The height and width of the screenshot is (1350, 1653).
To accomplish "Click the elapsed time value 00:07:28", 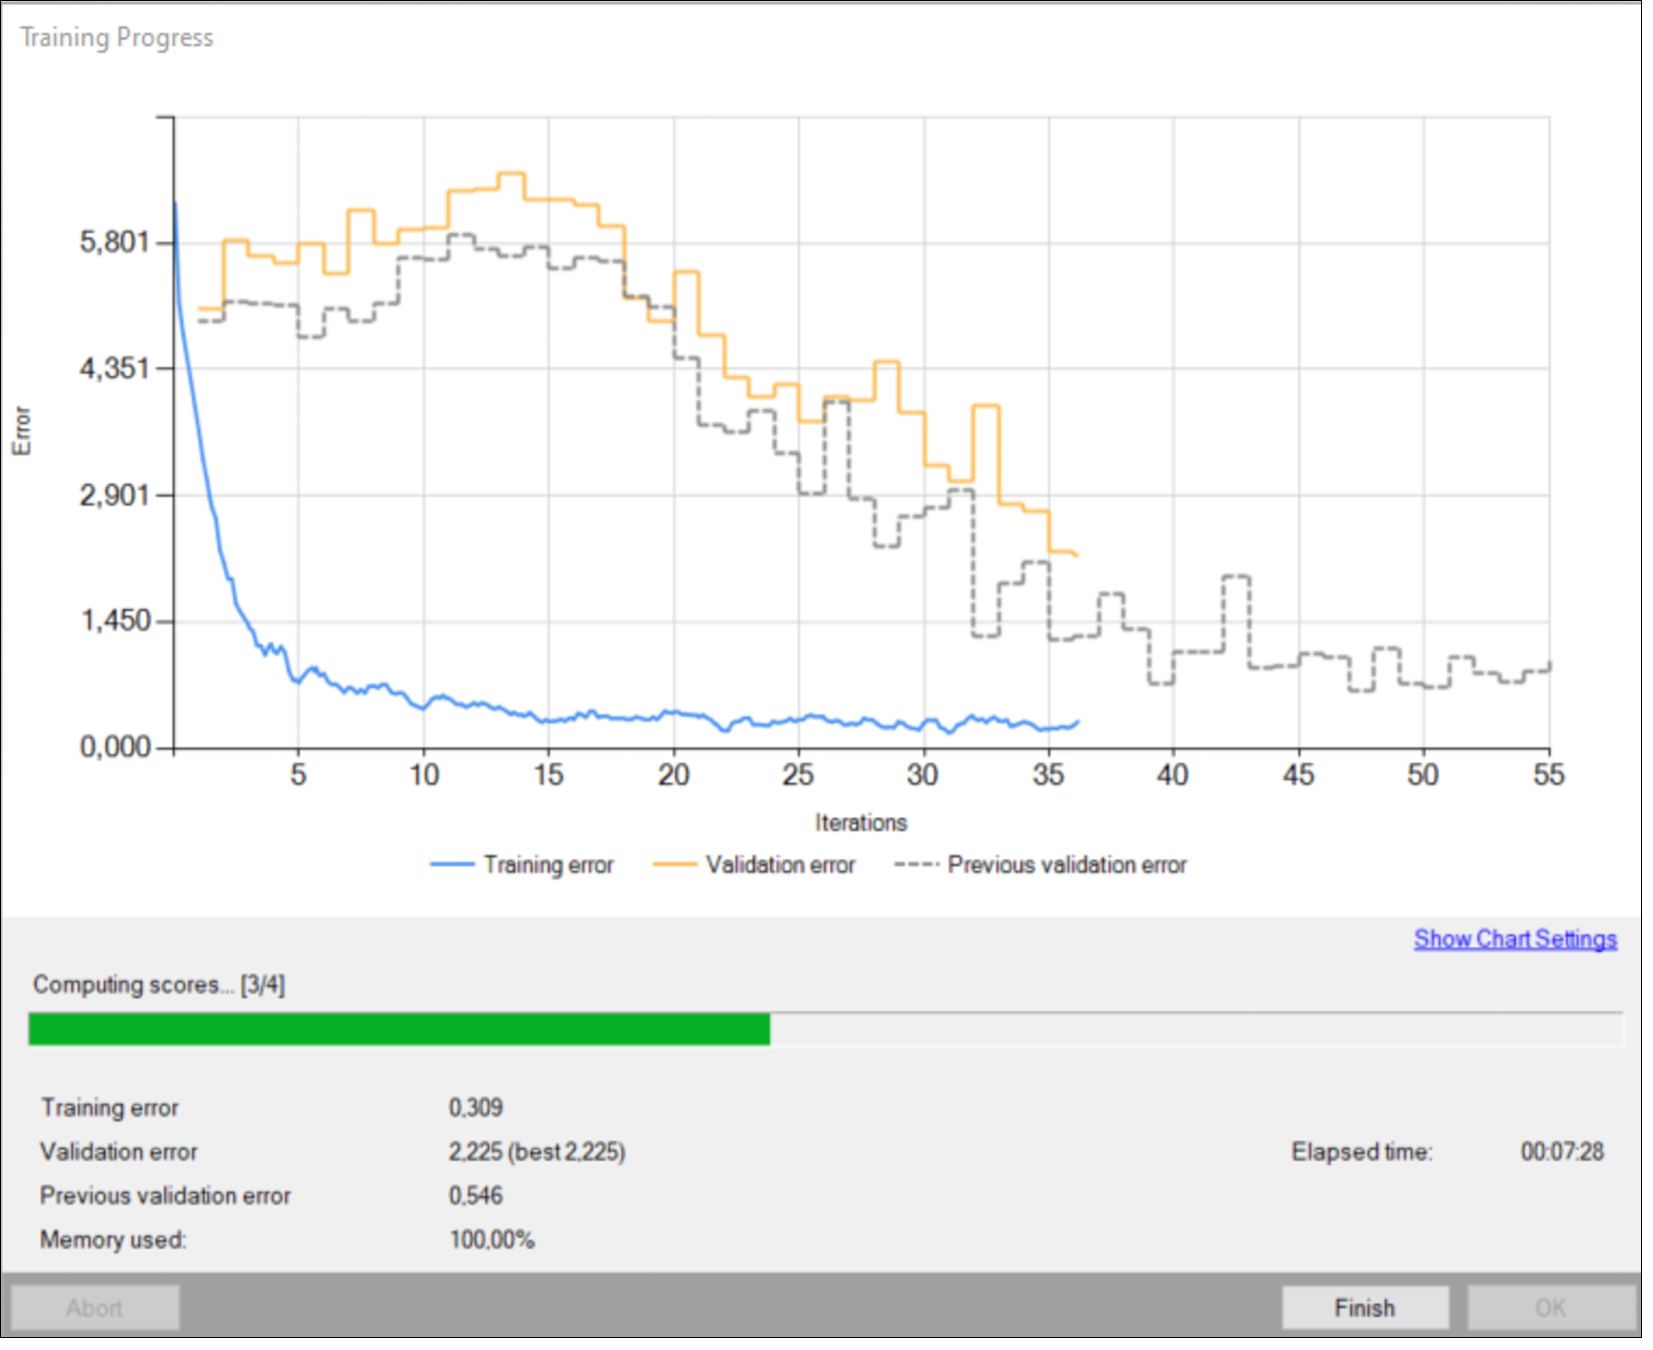I will pos(1561,1152).
